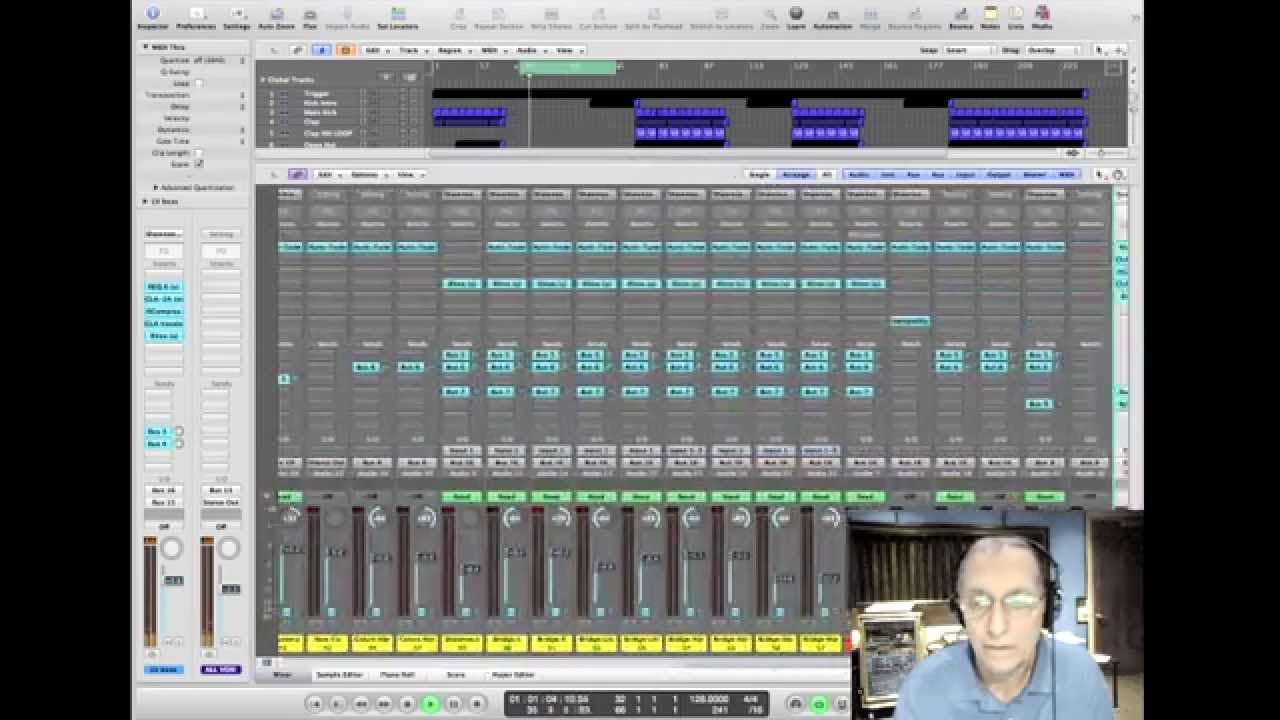Toggle the Arrange link (chain) button
Image resolution: width=1280 pixels, height=720 pixels.
297,50
